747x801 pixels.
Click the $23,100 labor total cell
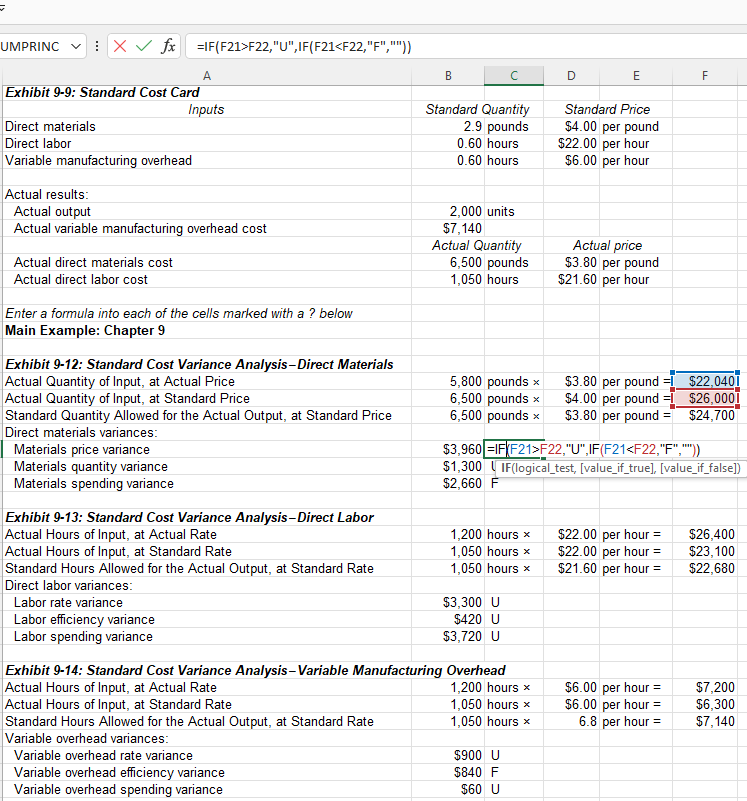(x=705, y=552)
